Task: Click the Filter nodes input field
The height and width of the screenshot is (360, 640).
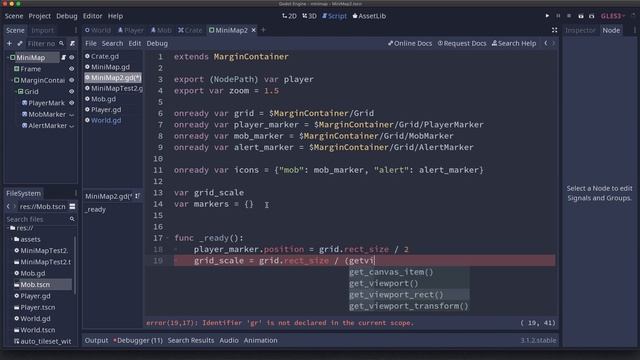Action: pos(41,43)
